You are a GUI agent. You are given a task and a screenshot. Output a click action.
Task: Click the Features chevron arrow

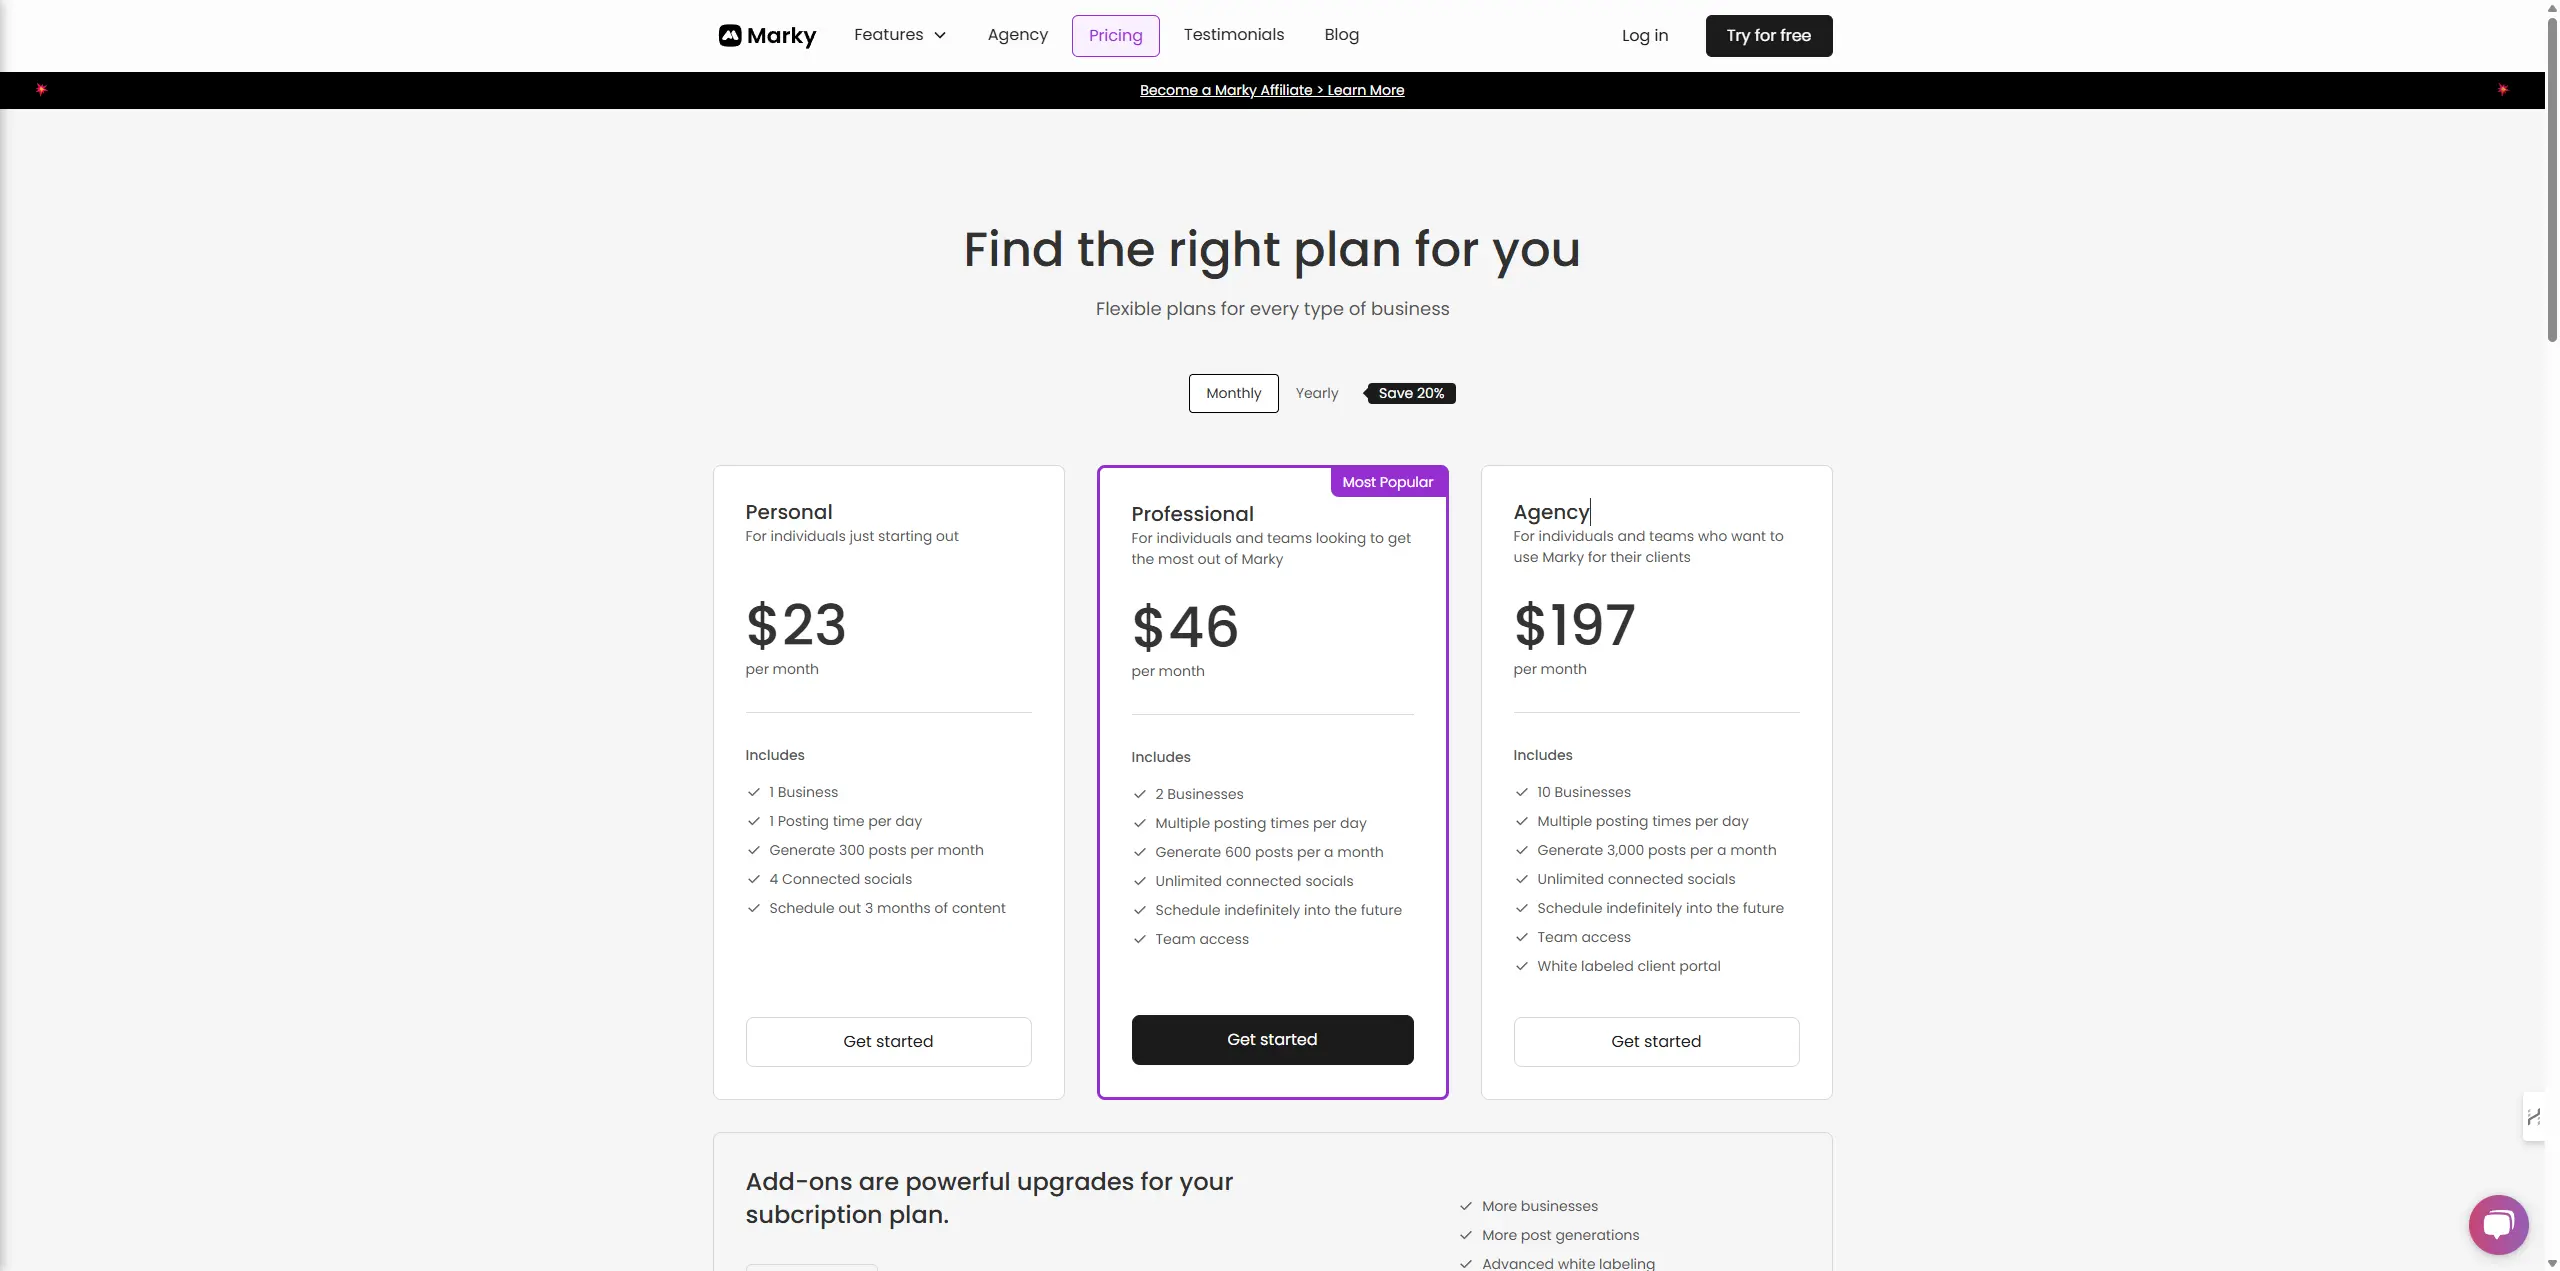[x=940, y=35]
